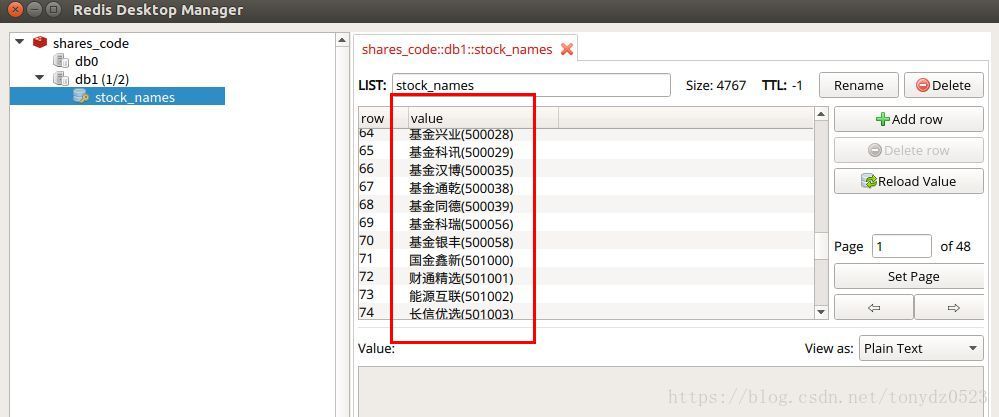
Task: Click the key tree scrollbar up arrow
Action: click(342, 40)
